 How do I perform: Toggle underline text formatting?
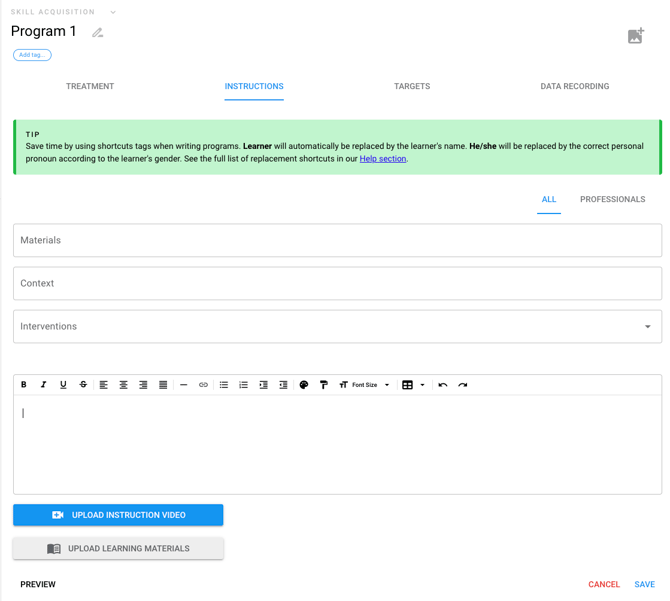tap(63, 385)
